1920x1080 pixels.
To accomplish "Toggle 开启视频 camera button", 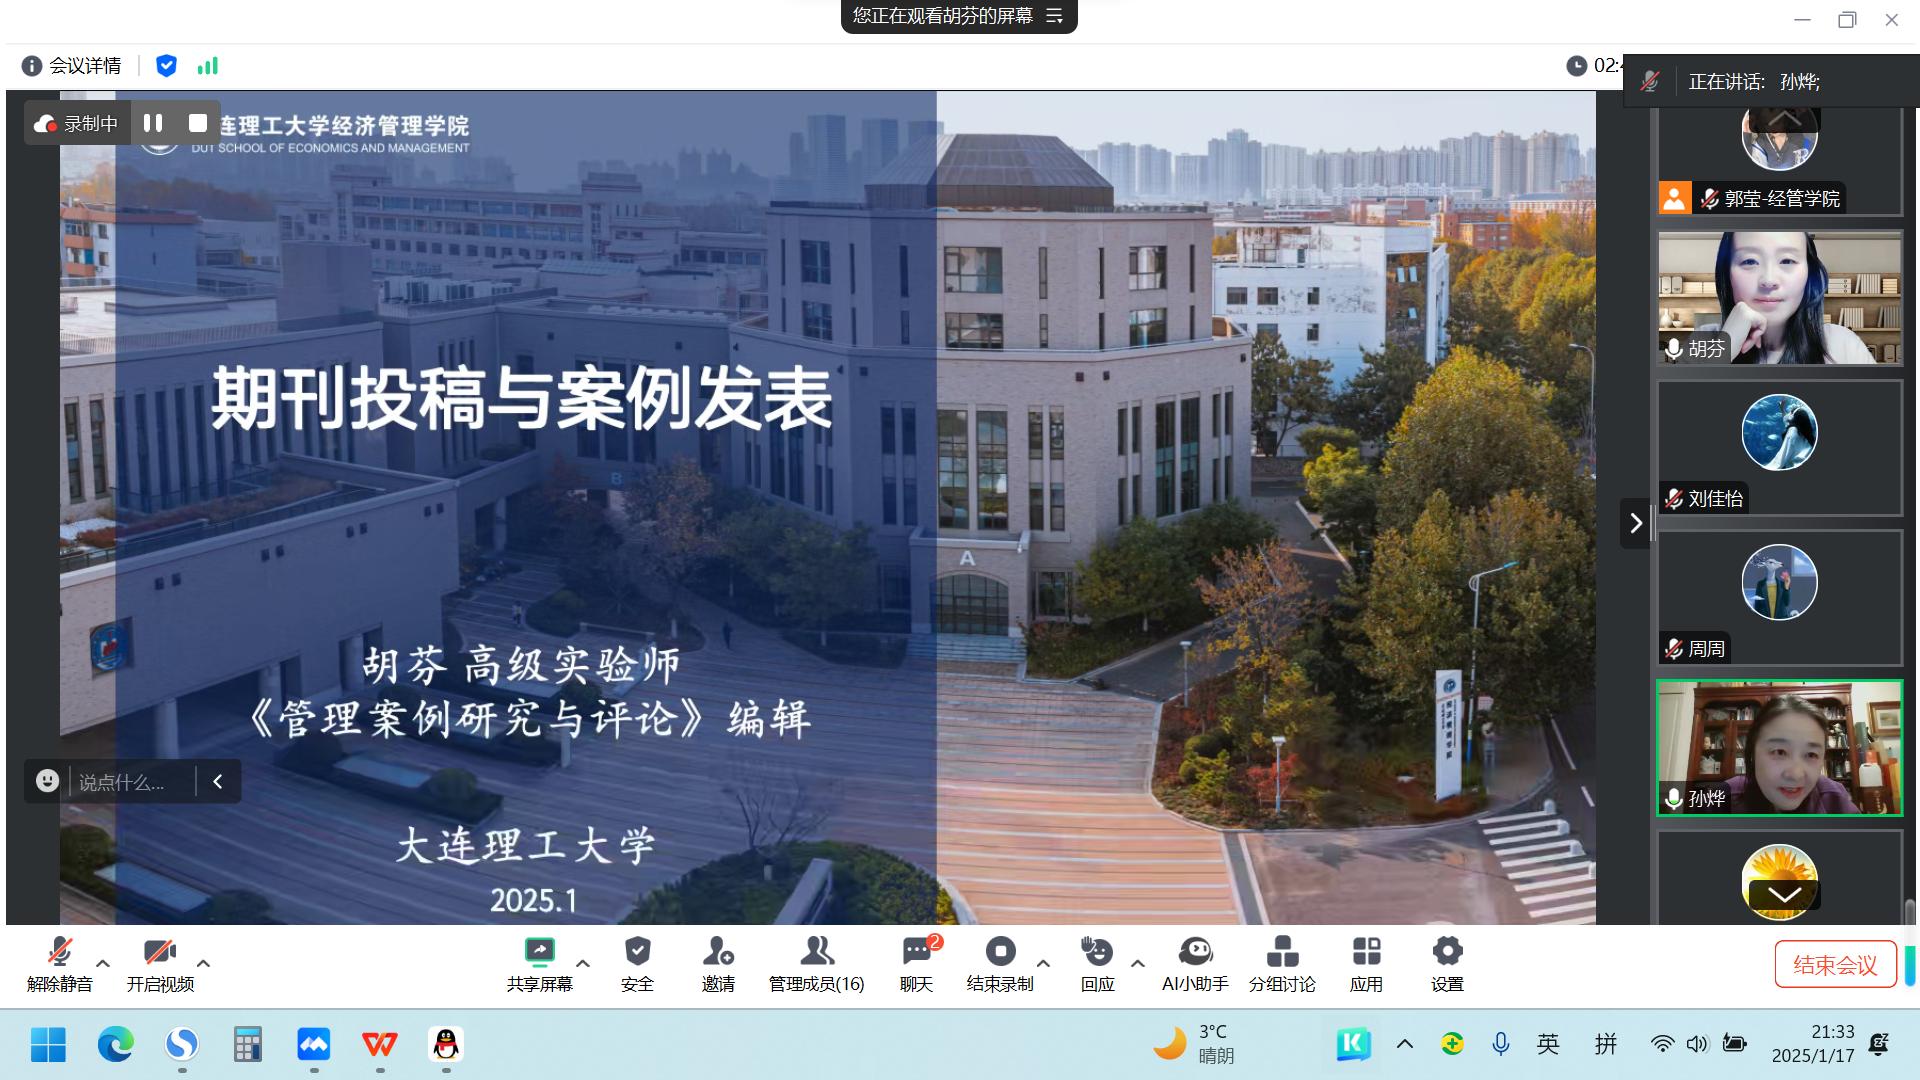I will (160, 952).
